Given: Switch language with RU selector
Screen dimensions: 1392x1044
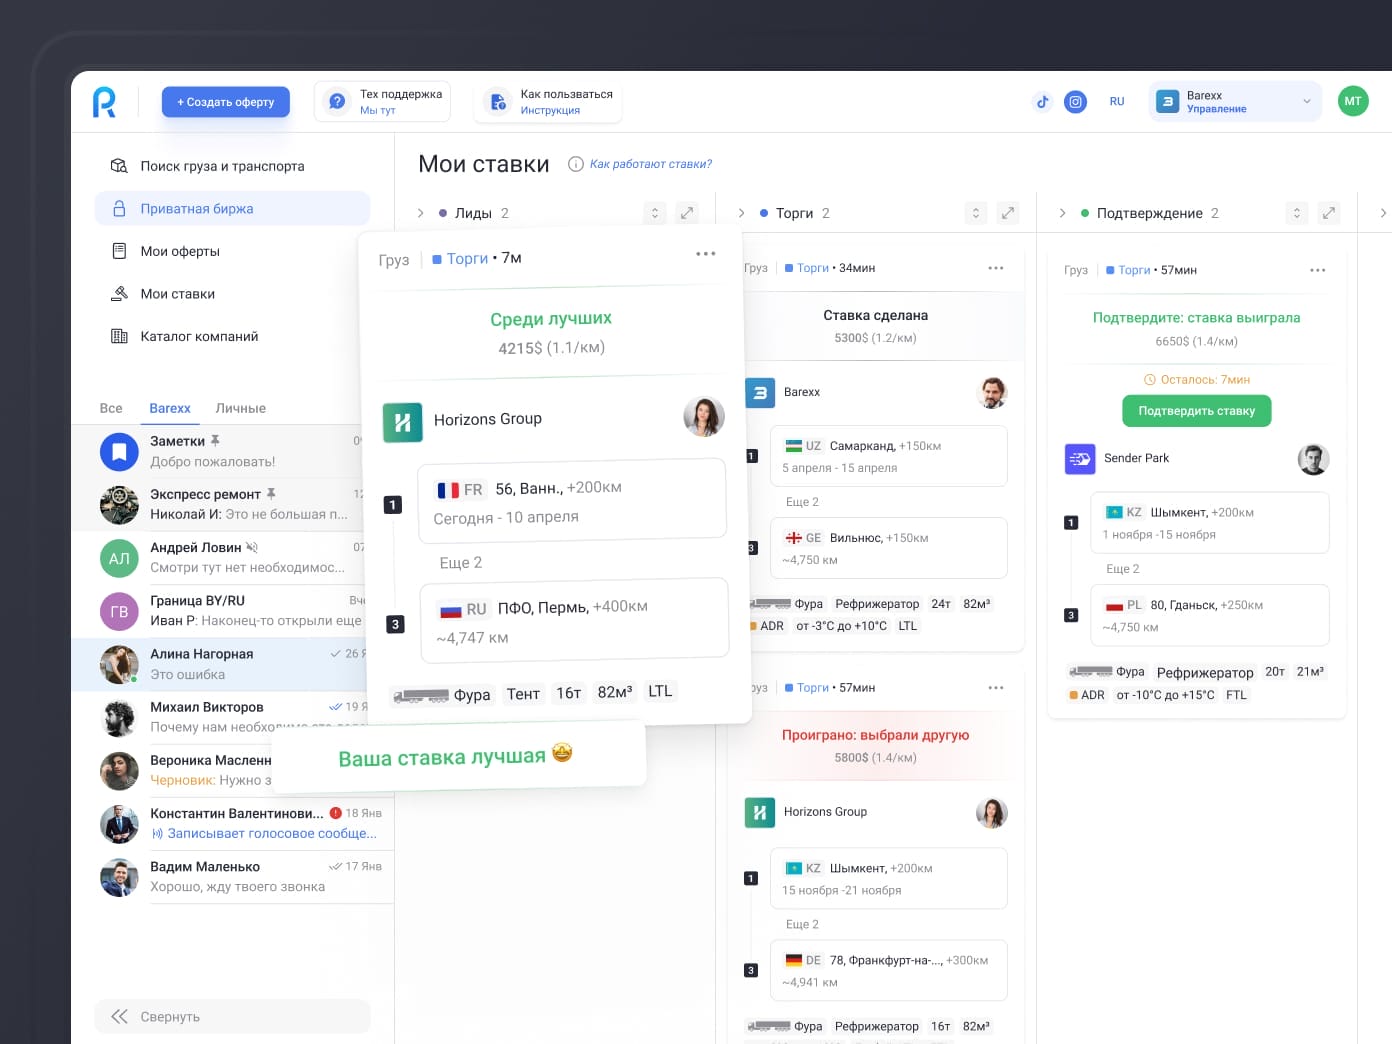Looking at the screenshot, I should pos(1116,101).
